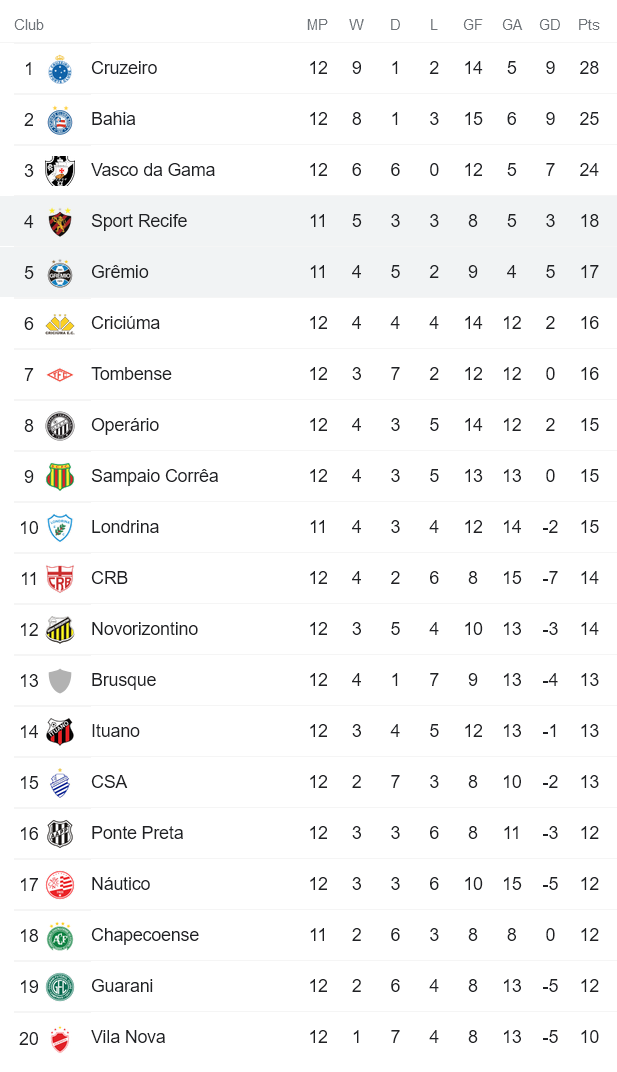Screen dimensions: 617x1072
Task: Click the Chapecoense club logo
Action: point(60,935)
